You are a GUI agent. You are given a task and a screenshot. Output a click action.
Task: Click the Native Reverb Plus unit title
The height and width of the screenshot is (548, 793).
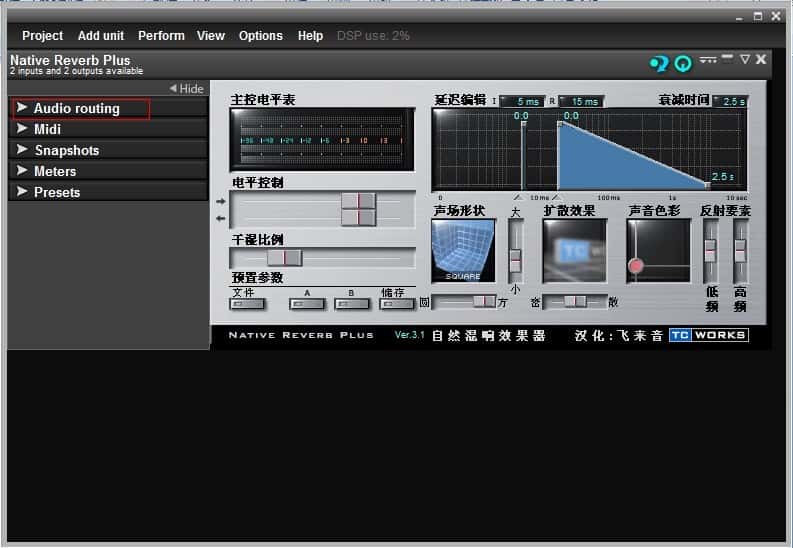(x=70, y=60)
